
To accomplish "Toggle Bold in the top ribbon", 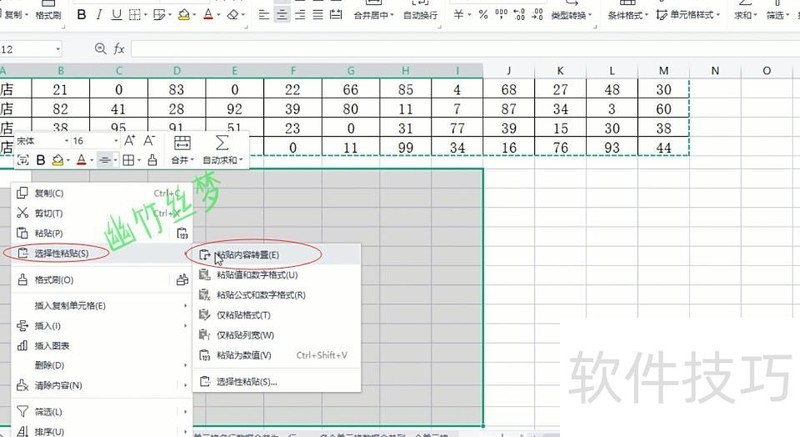I will (x=82, y=15).
